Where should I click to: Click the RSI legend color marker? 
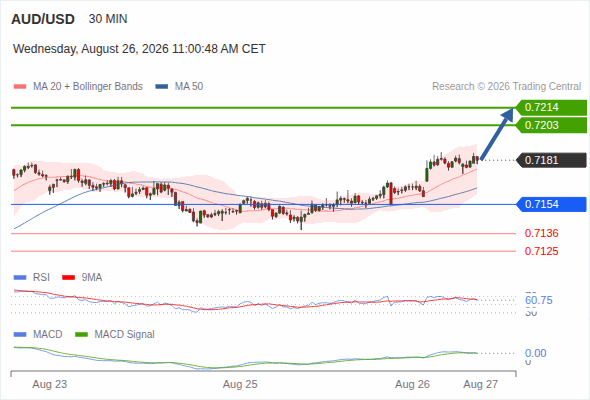point(20,278)
